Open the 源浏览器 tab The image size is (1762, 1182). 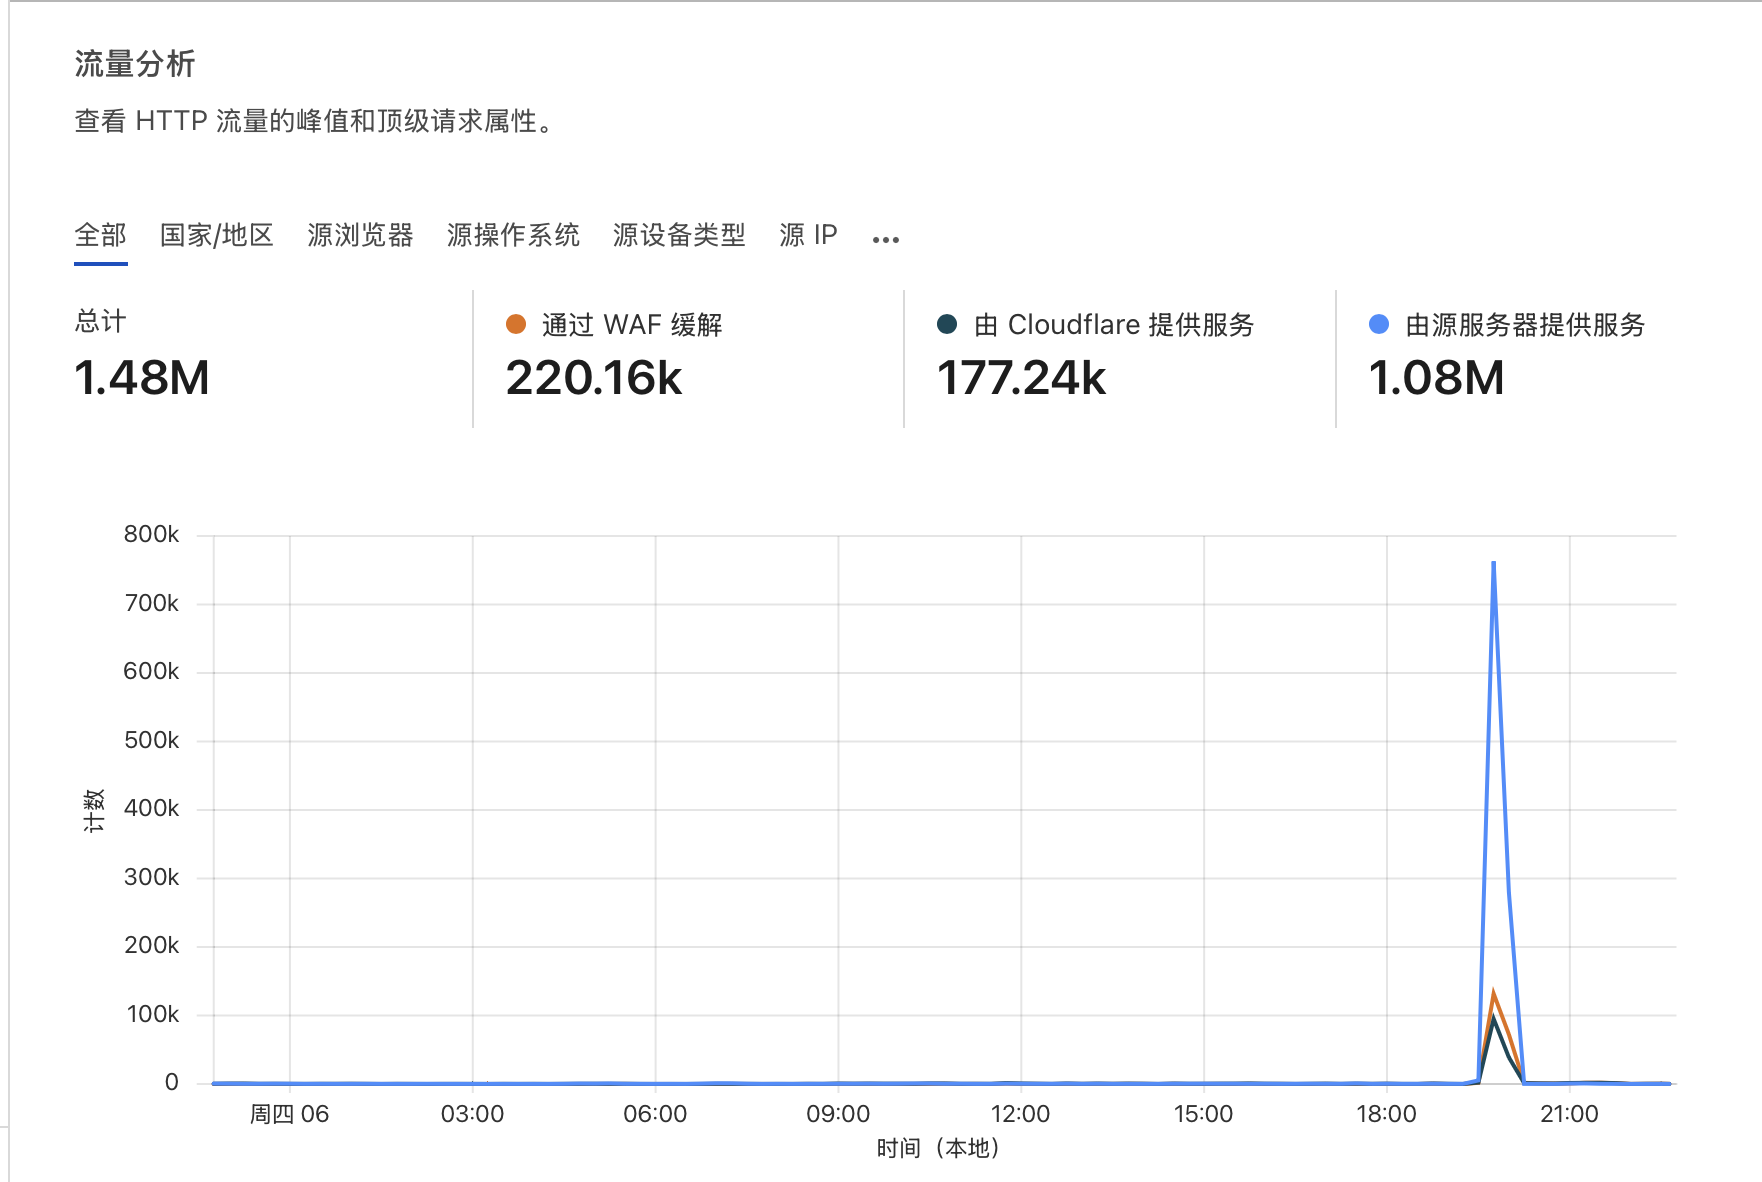tap(360, 235)
